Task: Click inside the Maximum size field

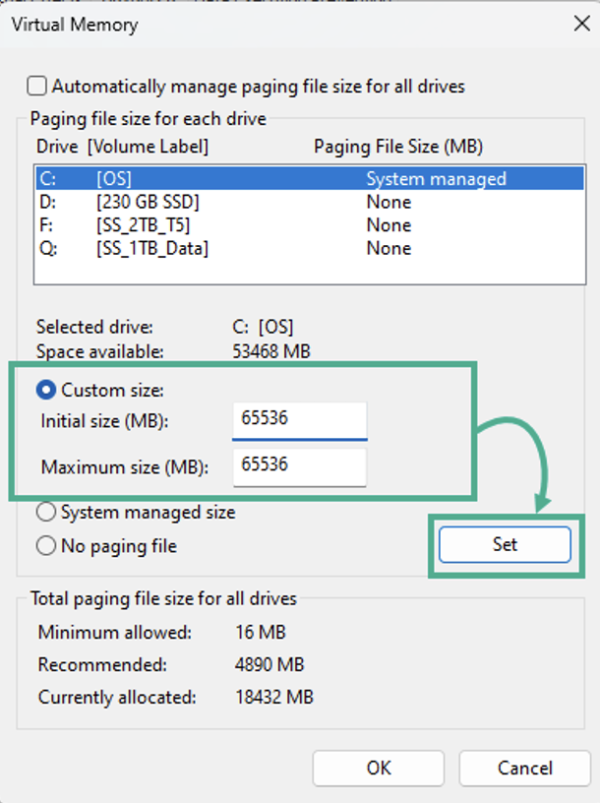Action: (299, 467)
